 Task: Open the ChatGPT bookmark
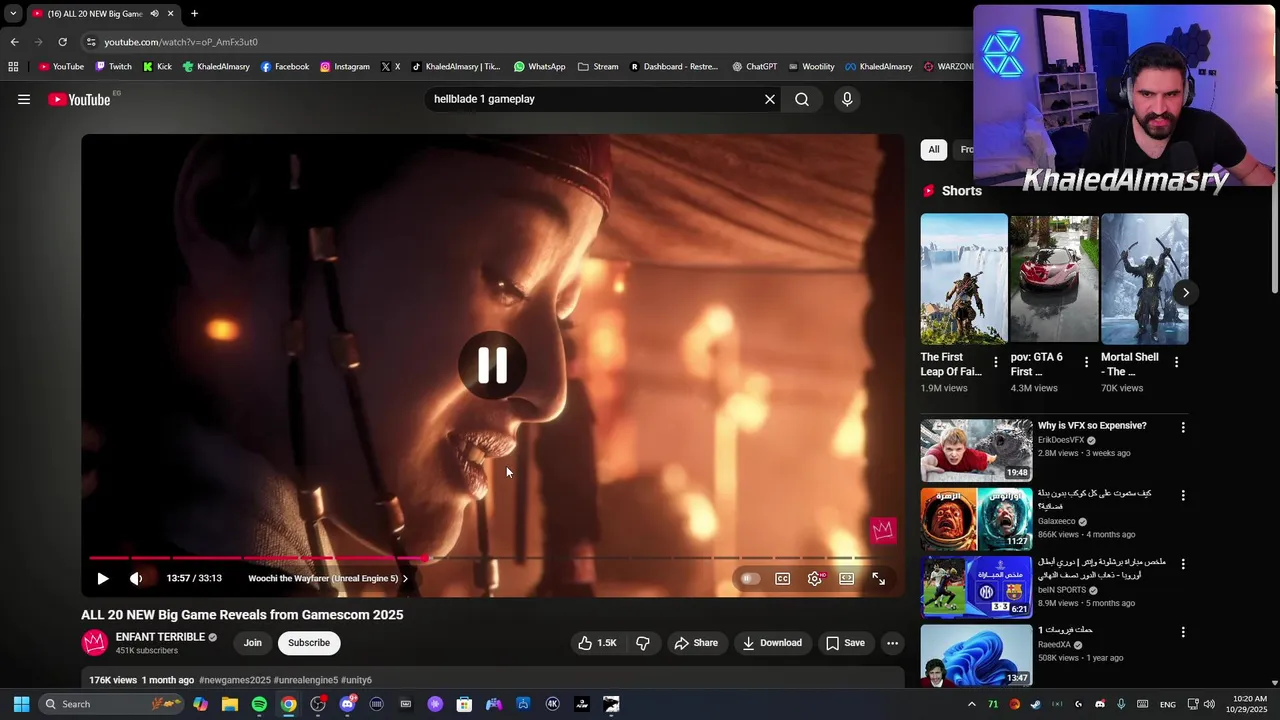pos(754,67)
